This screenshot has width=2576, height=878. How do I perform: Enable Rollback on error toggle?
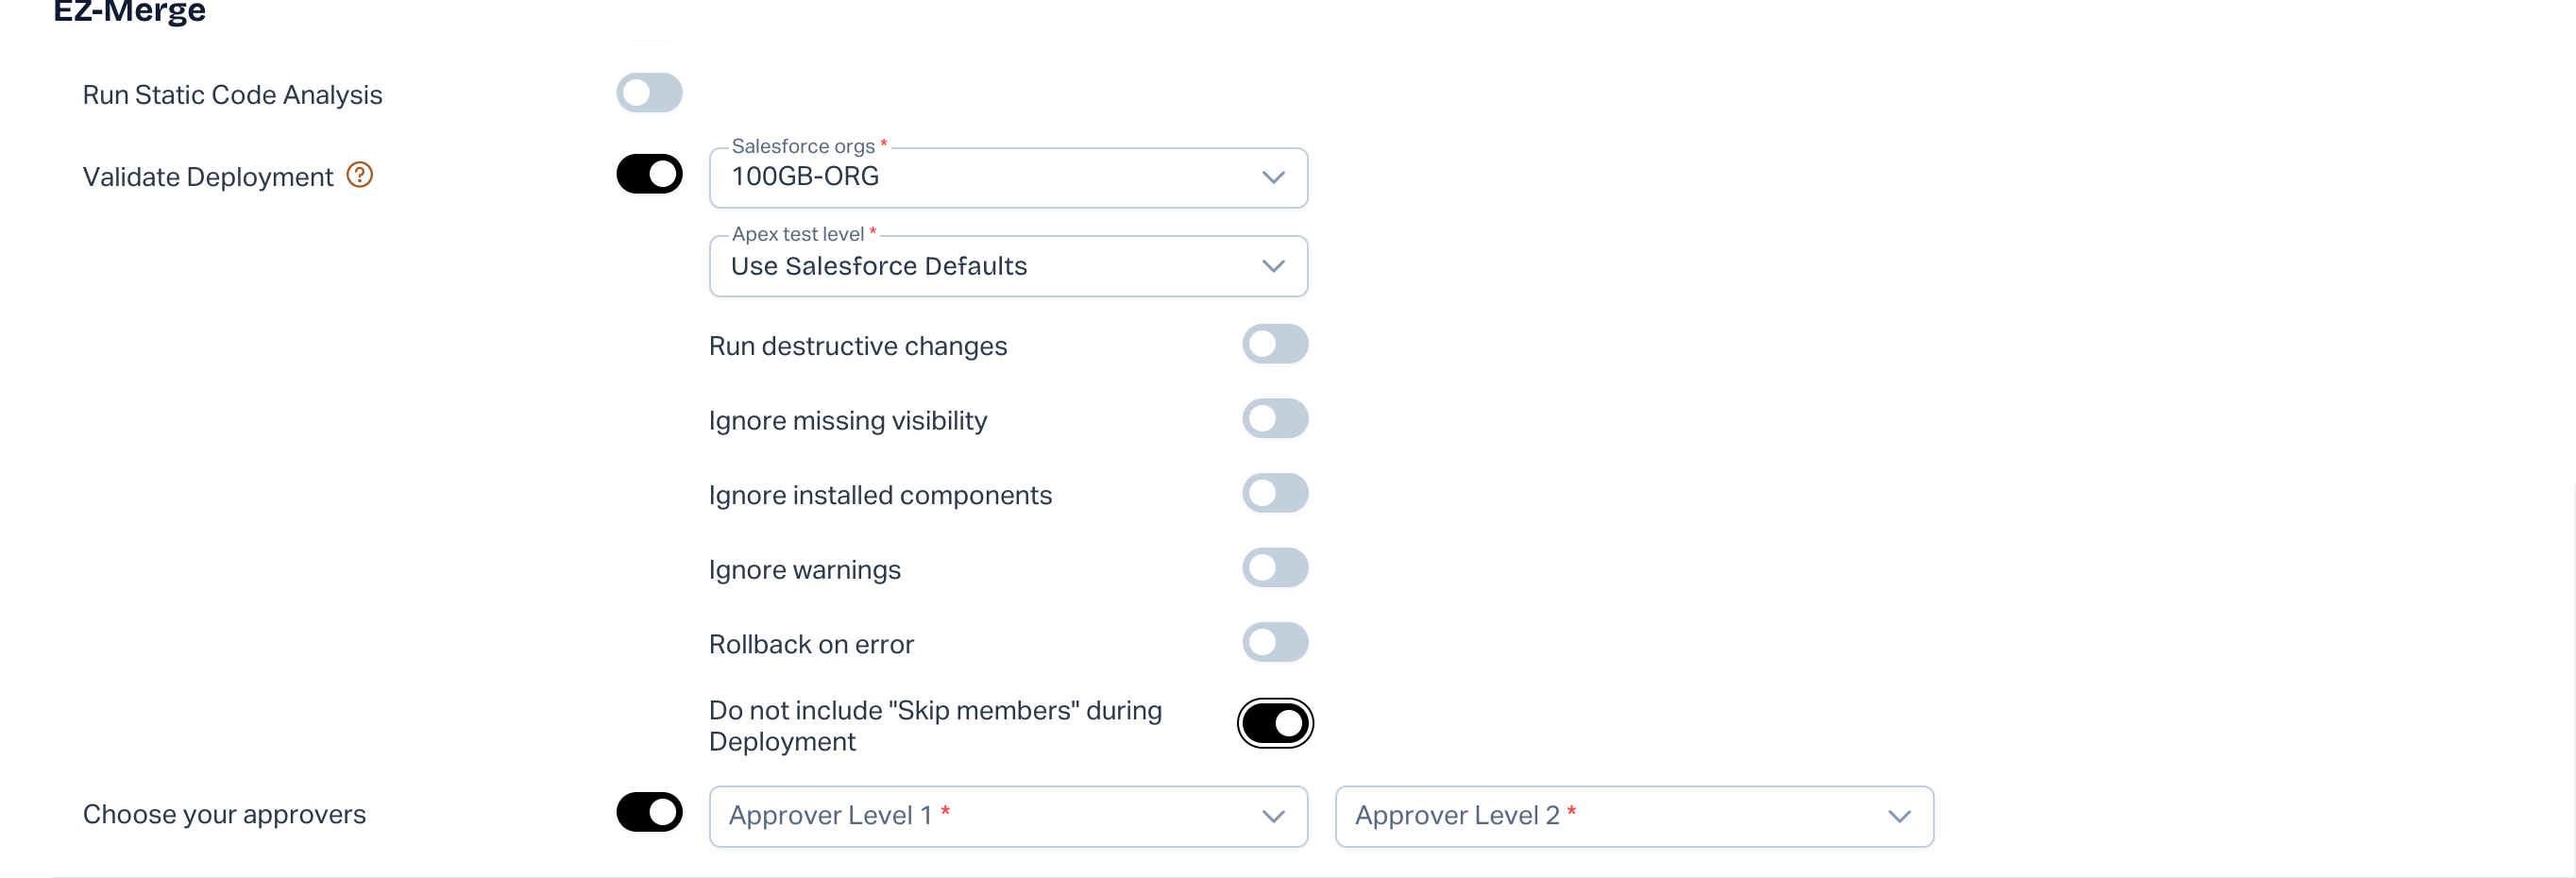click(x=1275, y=642)
